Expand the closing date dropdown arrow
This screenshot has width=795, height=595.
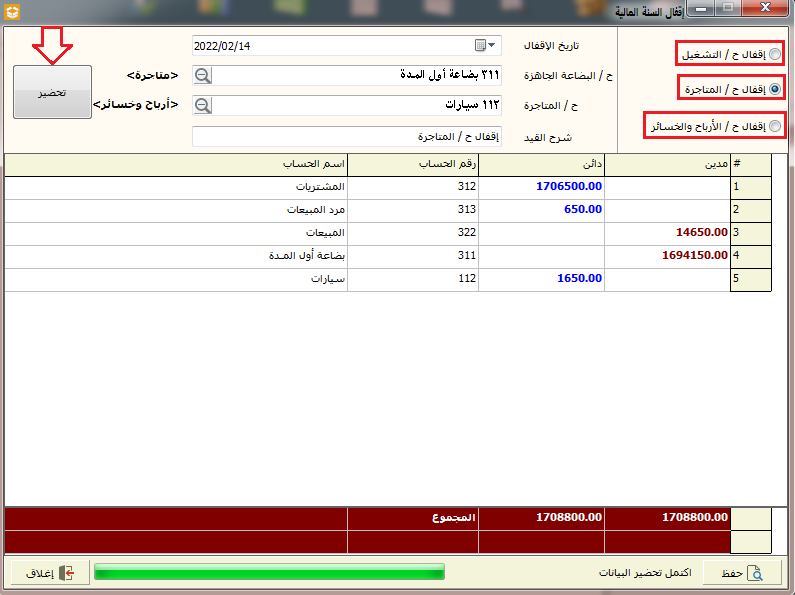click(493, 46)
